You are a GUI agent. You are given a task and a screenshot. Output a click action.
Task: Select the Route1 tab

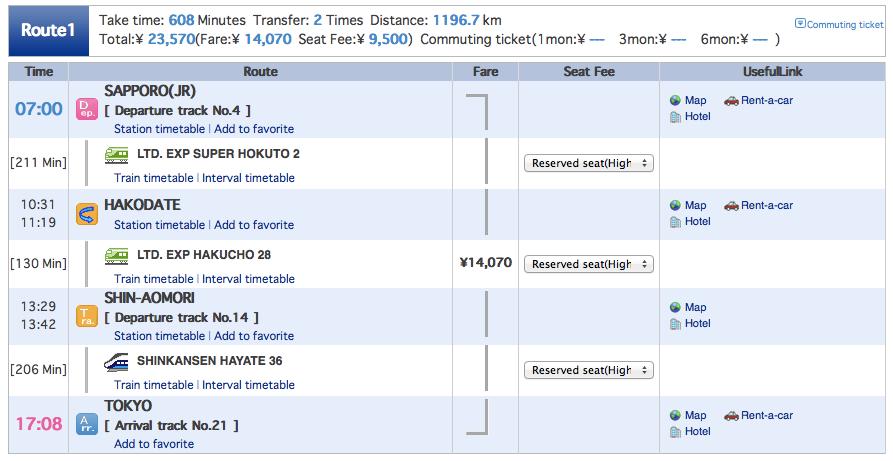click(x=50, y=31)
